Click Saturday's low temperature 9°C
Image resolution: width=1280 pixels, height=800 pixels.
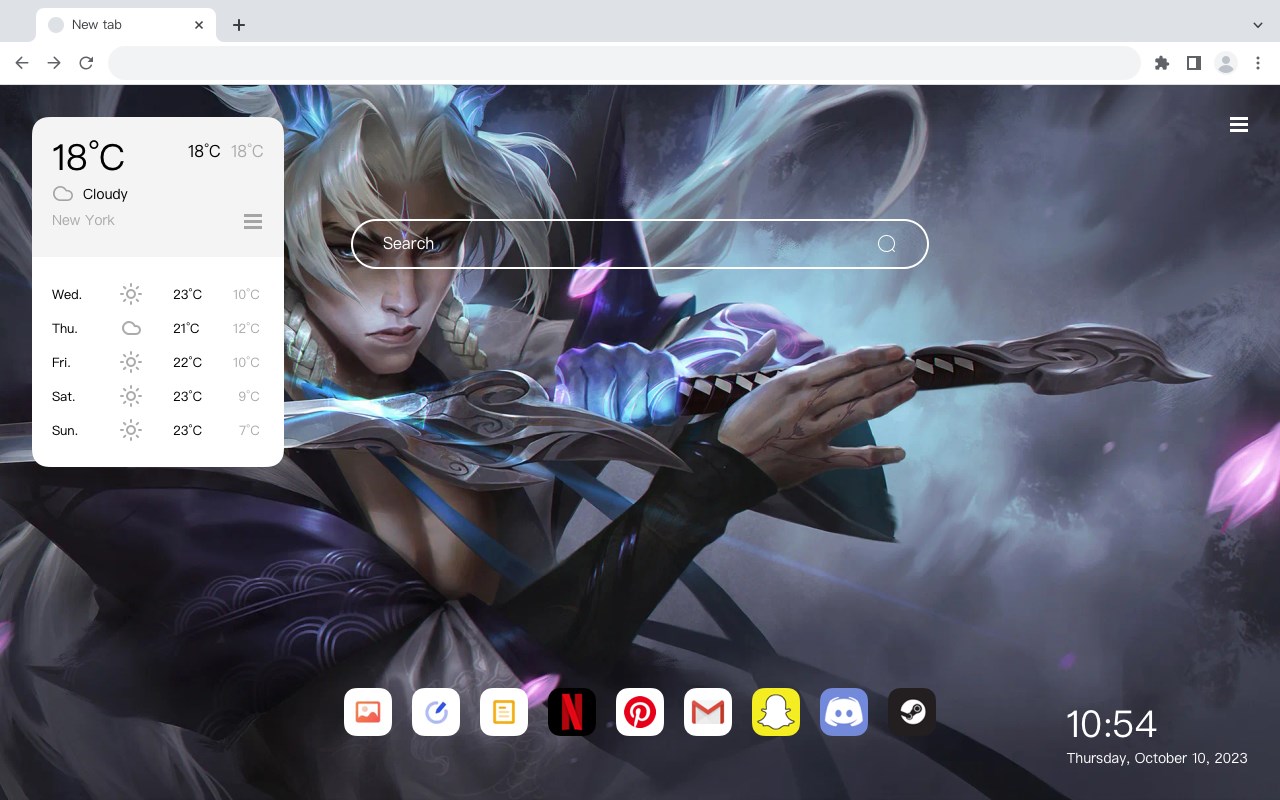pos(249,396)
